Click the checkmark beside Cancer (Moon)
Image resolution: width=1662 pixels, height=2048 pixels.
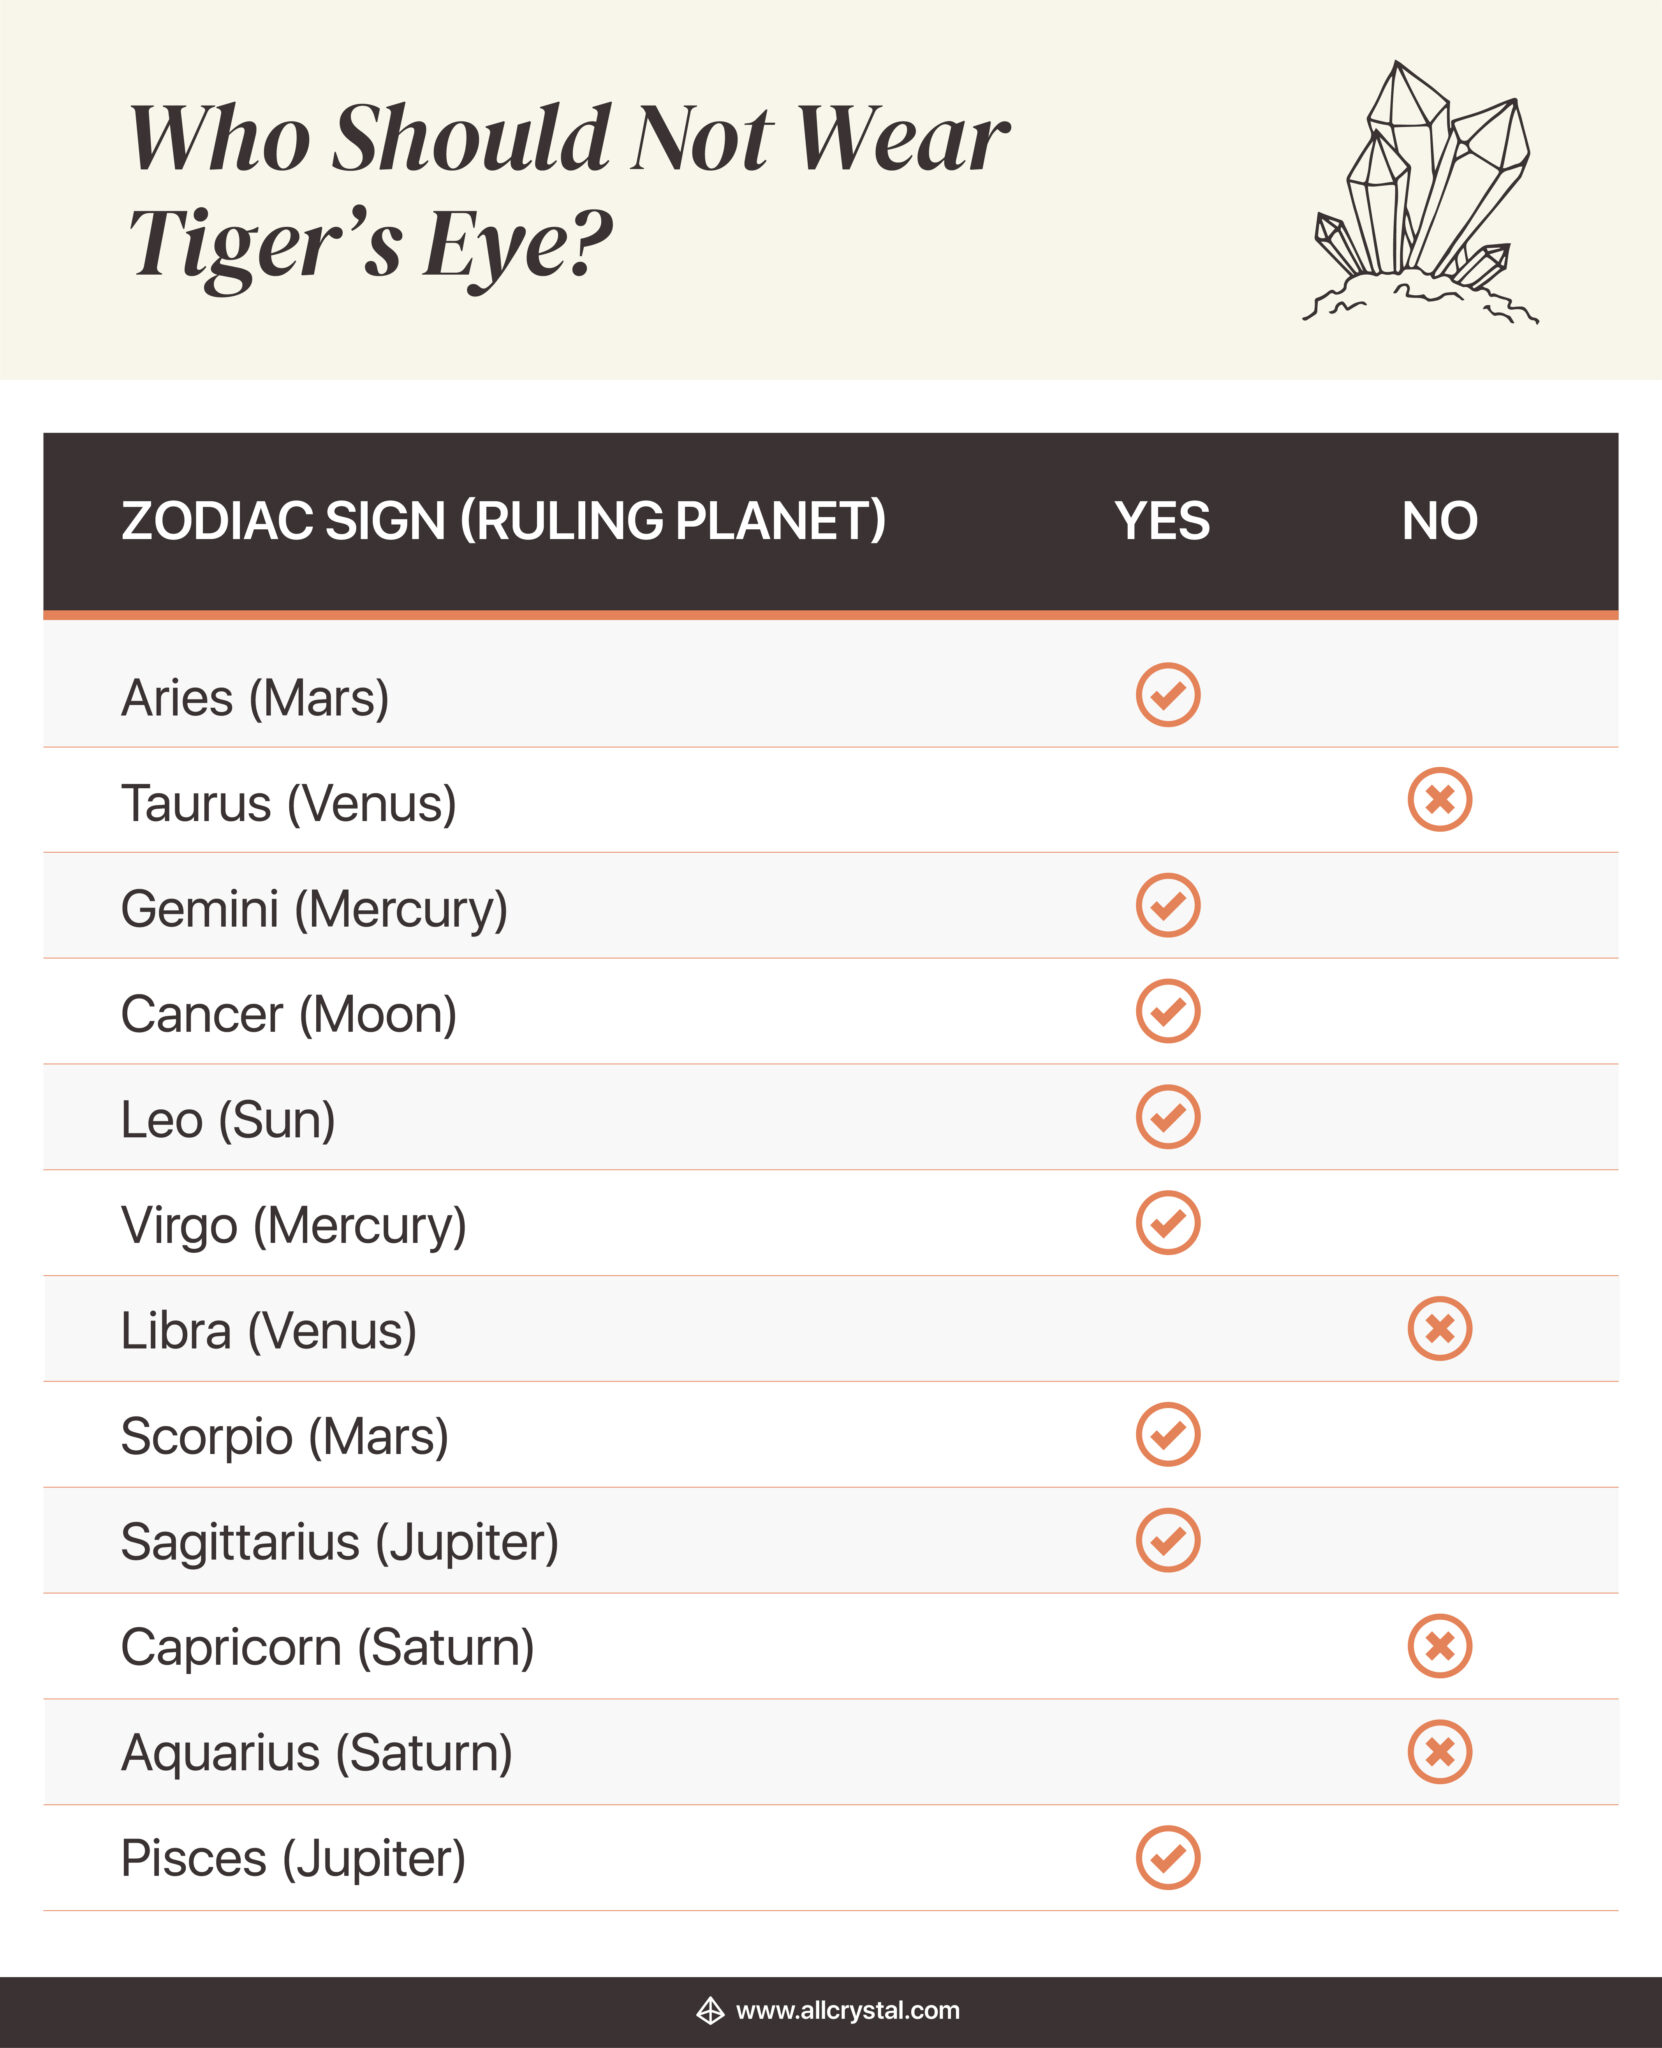tap(1167, 1011)
